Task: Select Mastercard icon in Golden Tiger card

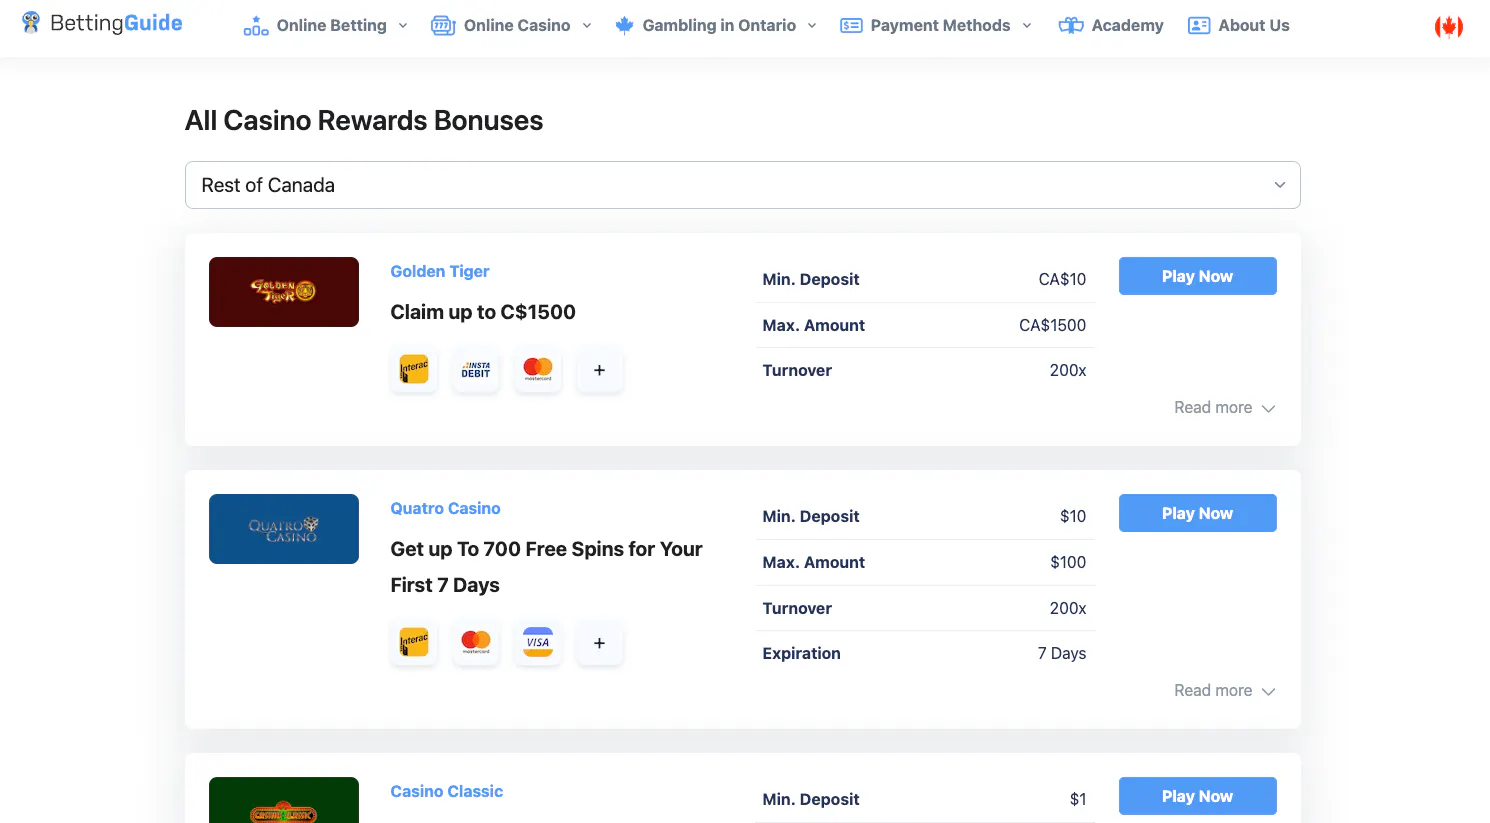Action: pos(538,370)
